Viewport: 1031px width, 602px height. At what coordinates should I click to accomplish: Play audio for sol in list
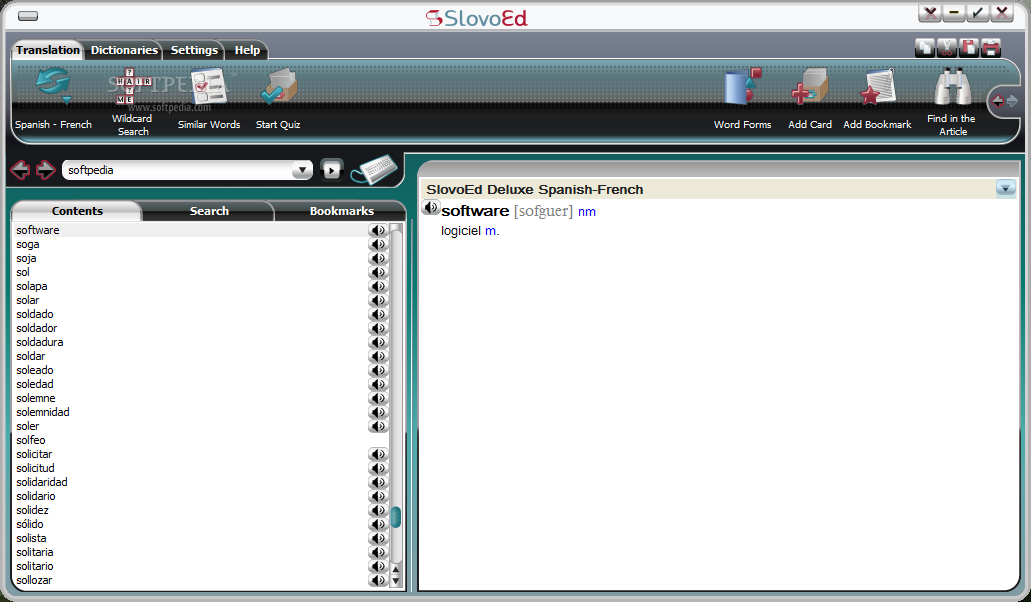click(x=378, y=272)
